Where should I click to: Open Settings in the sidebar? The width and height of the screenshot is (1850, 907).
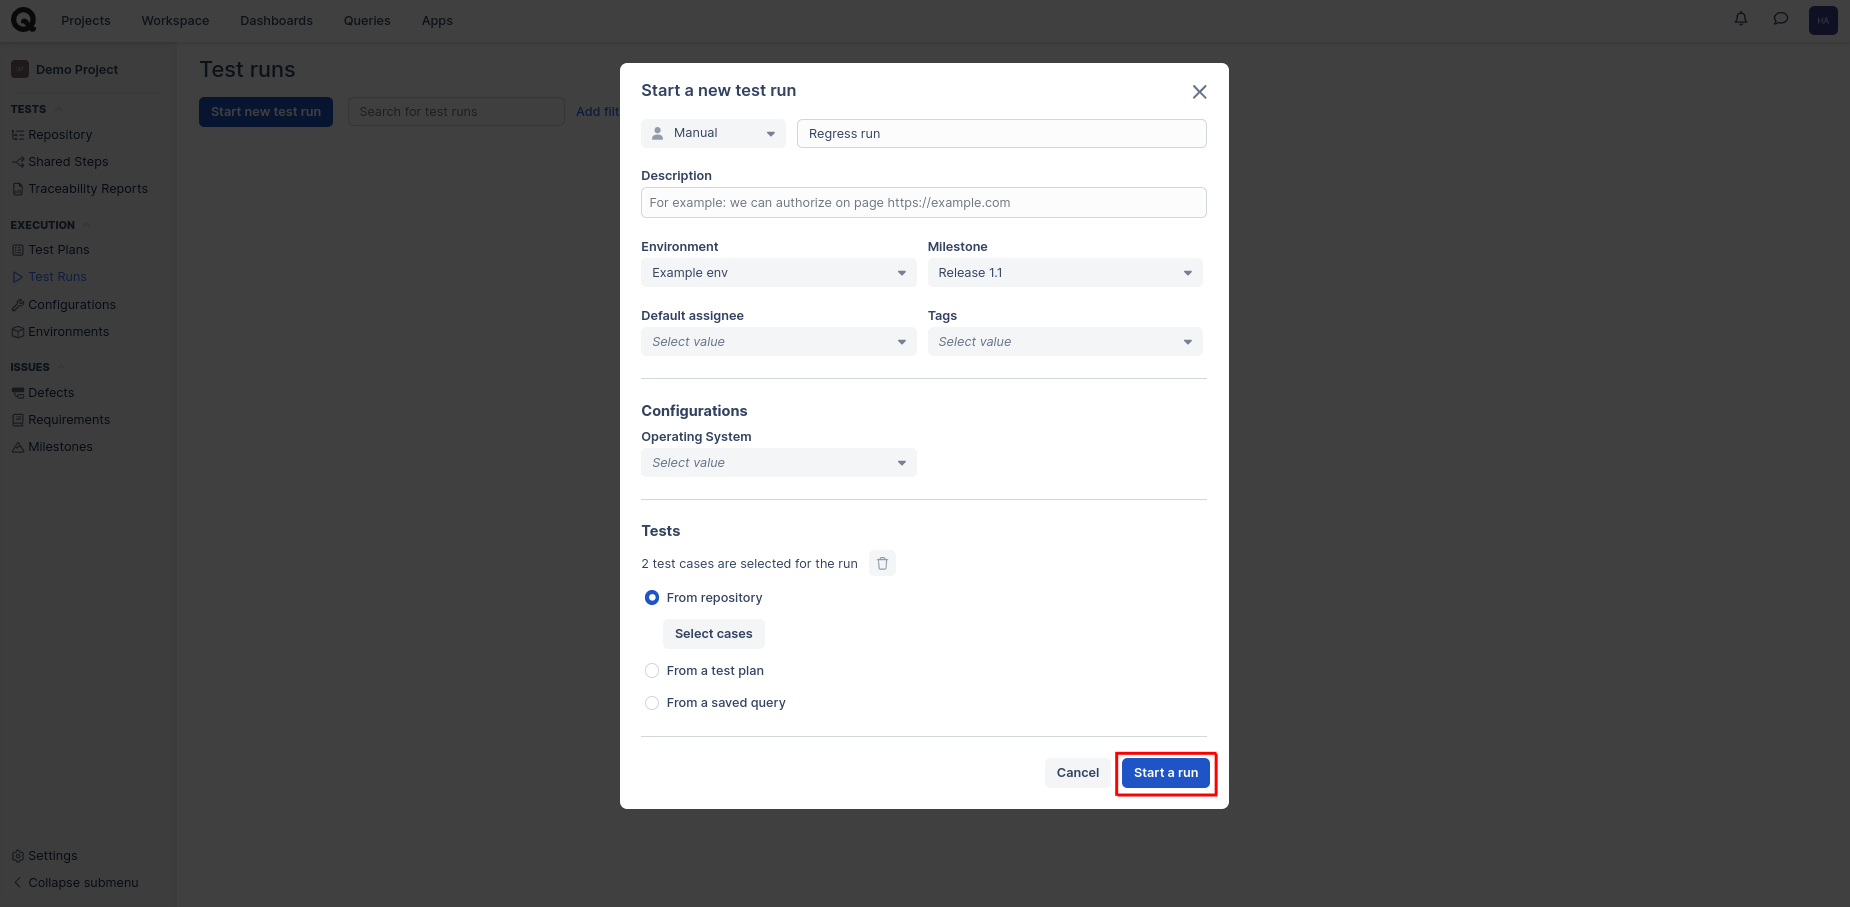(52, 856)
